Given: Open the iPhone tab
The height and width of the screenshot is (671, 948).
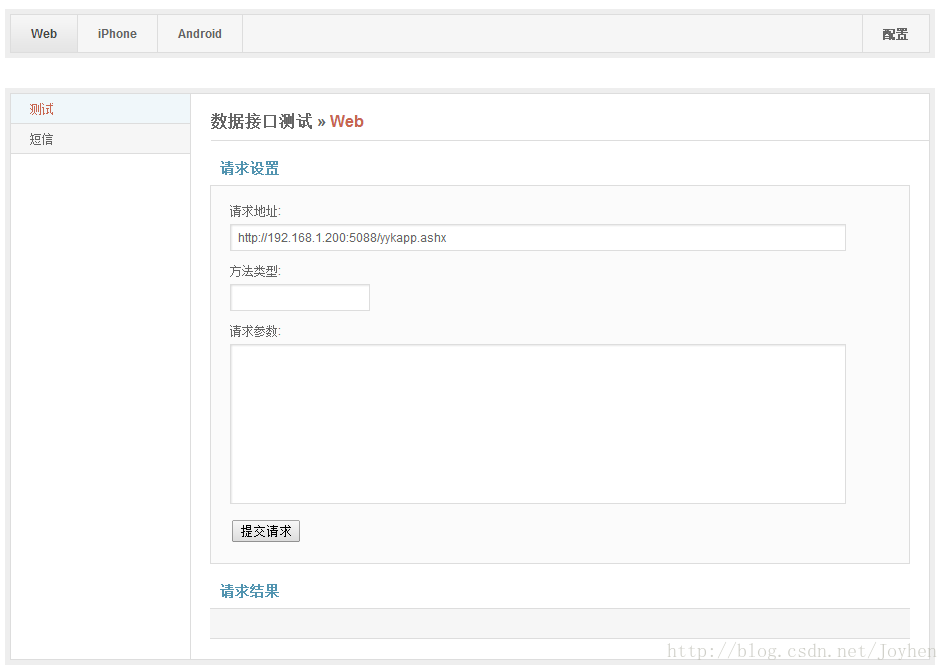Looking at the screenshot, I should point(117,34).
